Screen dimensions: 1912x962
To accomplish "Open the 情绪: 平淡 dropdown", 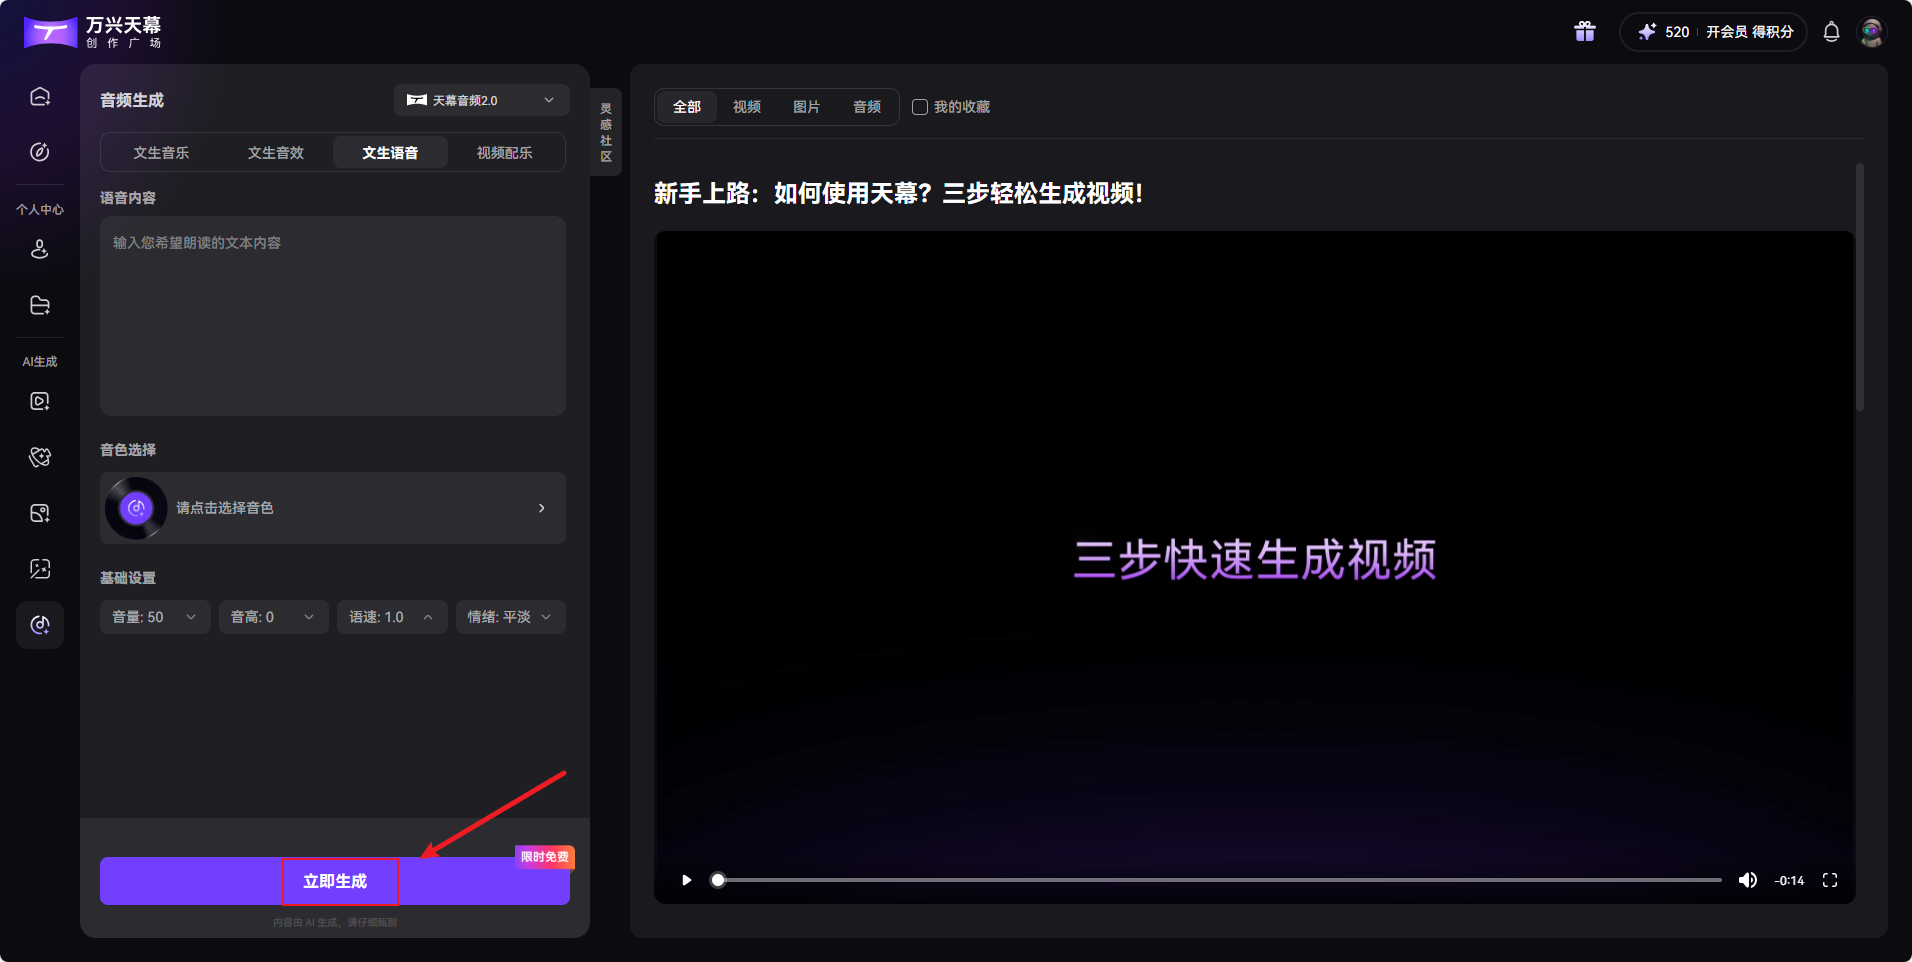I will click(509, 617).
